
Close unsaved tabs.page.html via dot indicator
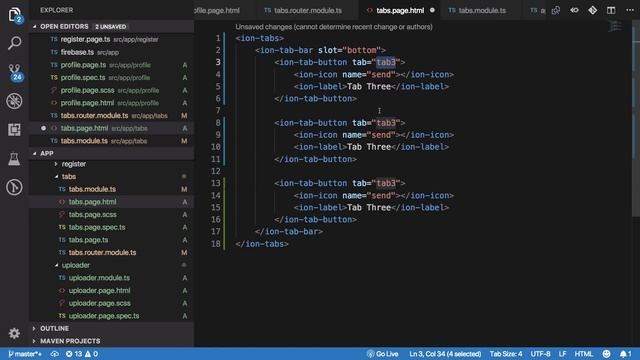[432, 10]
